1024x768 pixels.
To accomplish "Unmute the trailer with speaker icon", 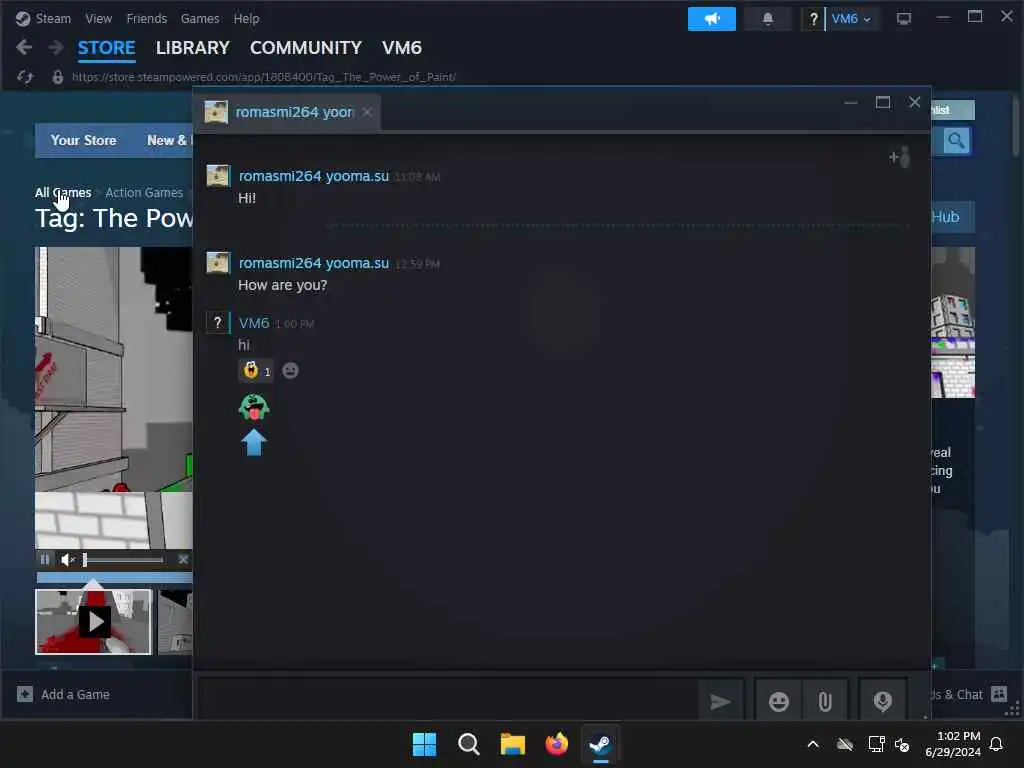I will (x=68, y=560).
